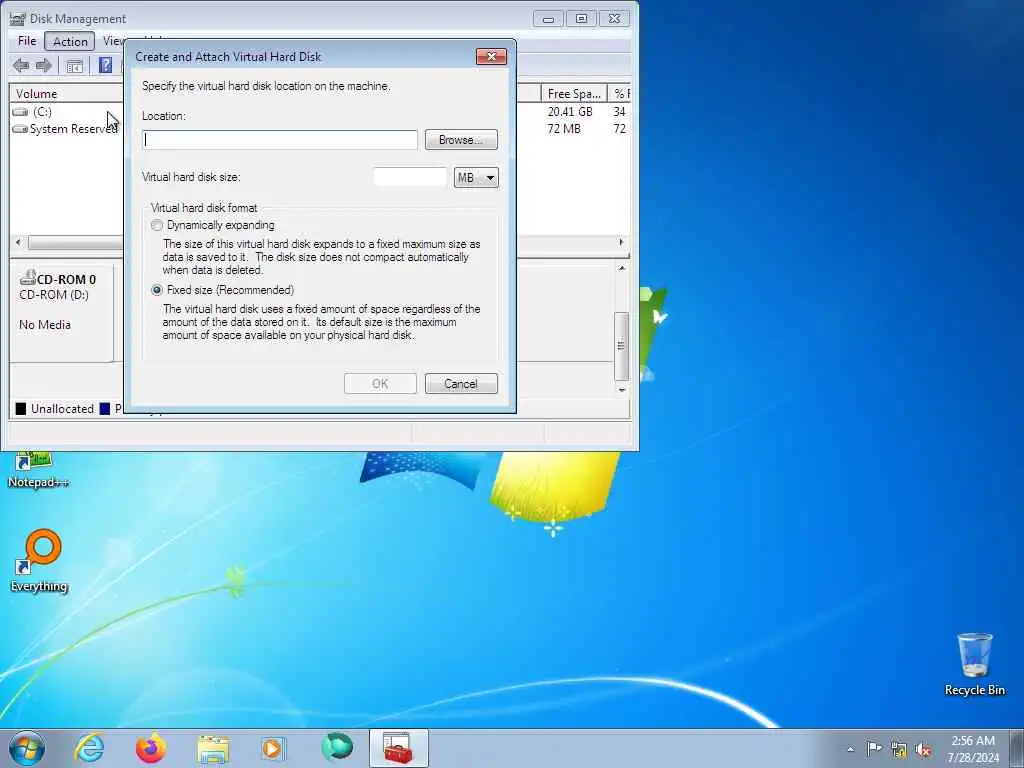This screenshot has width=1024, height=768.
Task: Click the black Unallocated legend swatch
Action: (21, 409)
